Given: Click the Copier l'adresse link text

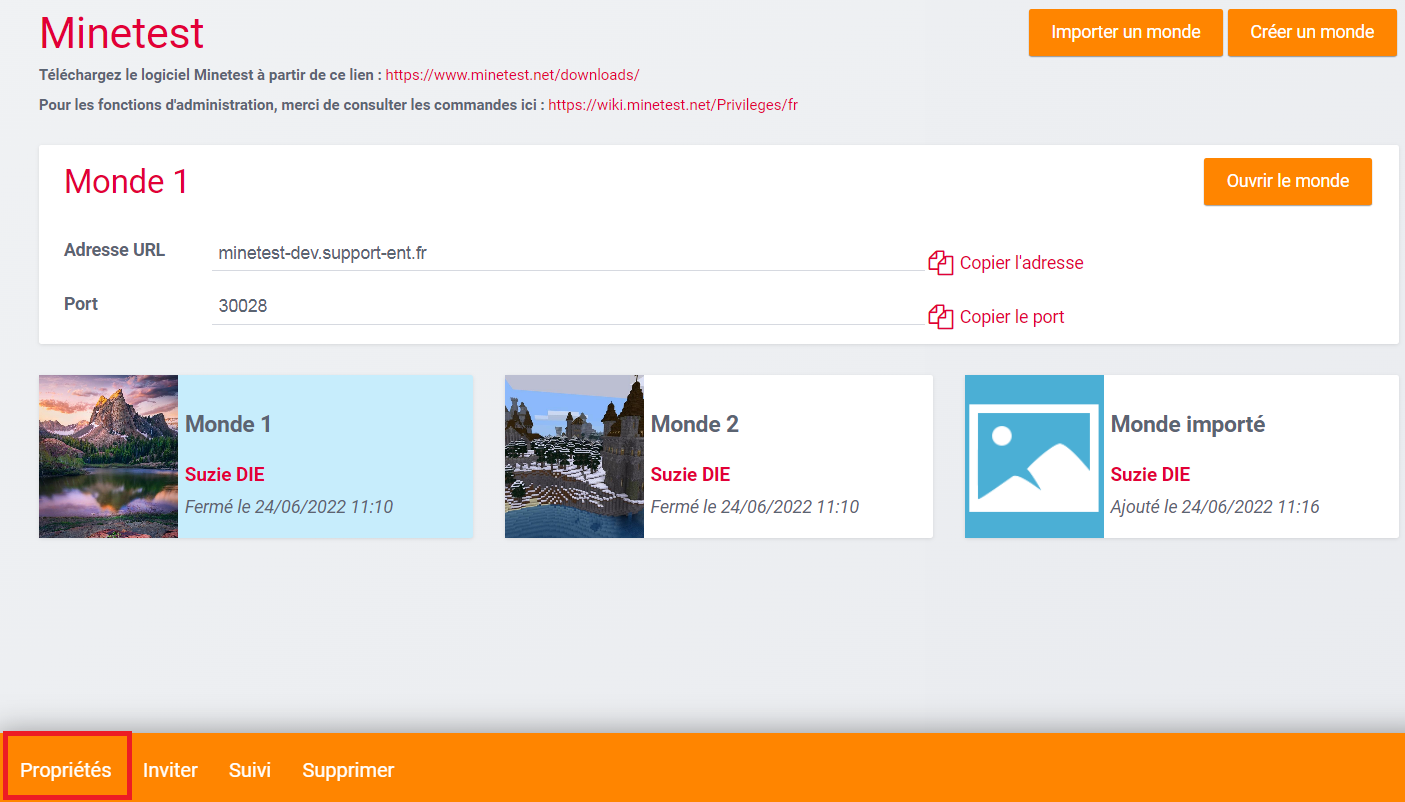Looking at the screenshot, I should click(1021, 263).
